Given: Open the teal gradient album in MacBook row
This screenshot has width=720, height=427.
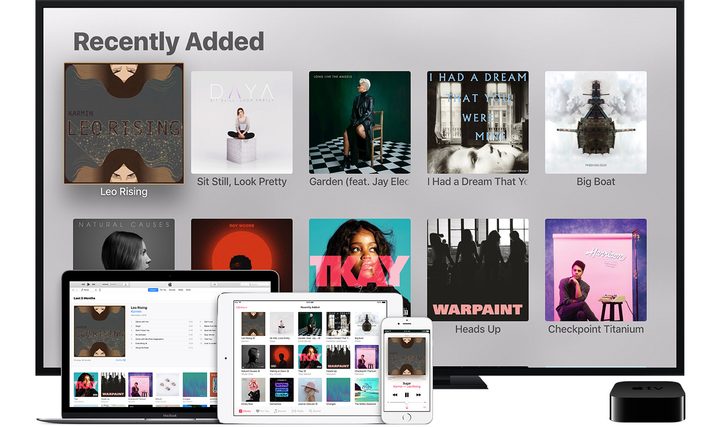Looking at the screenshot, I should [195, 384].
